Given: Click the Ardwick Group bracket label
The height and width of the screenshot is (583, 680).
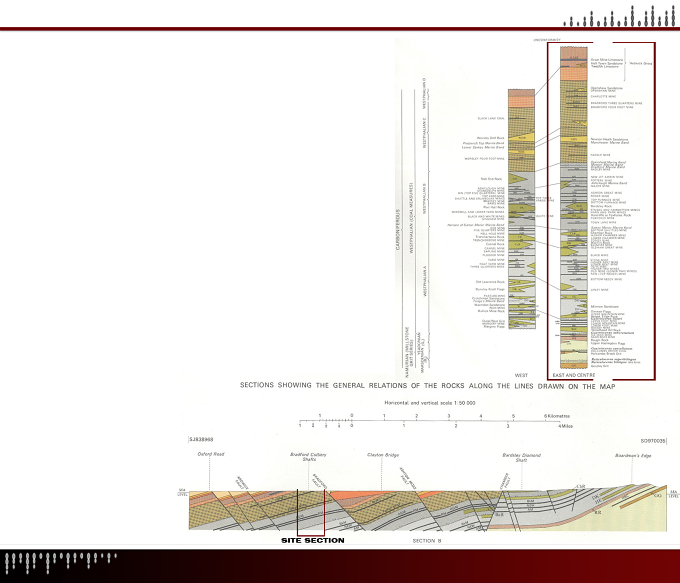Looking at the screenshot, I should click(x=641, y=63).
